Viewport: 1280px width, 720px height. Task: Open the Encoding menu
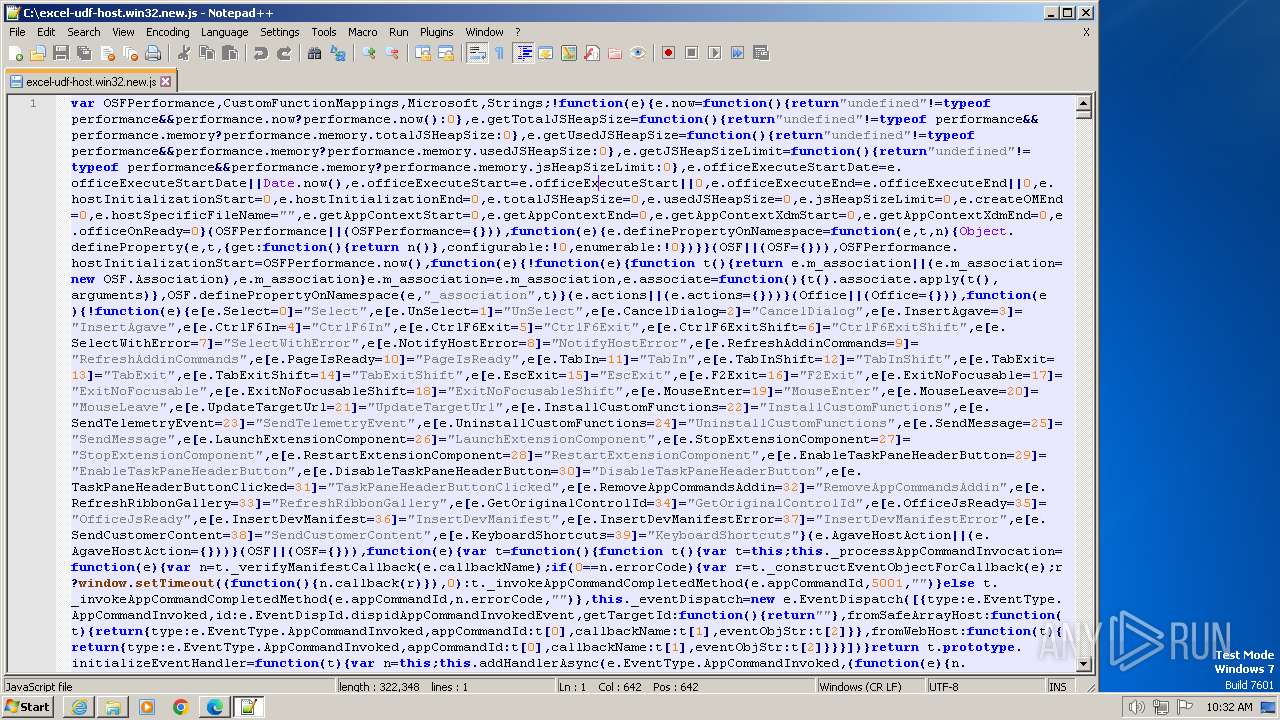(167, 32)
